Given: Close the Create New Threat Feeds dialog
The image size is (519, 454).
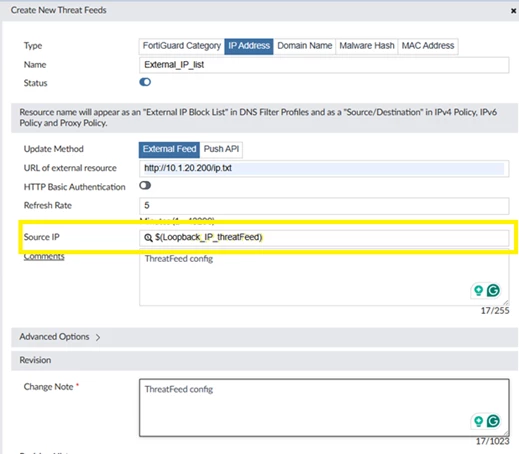Looking at the screenshot, I should click(x=513, y=11).
